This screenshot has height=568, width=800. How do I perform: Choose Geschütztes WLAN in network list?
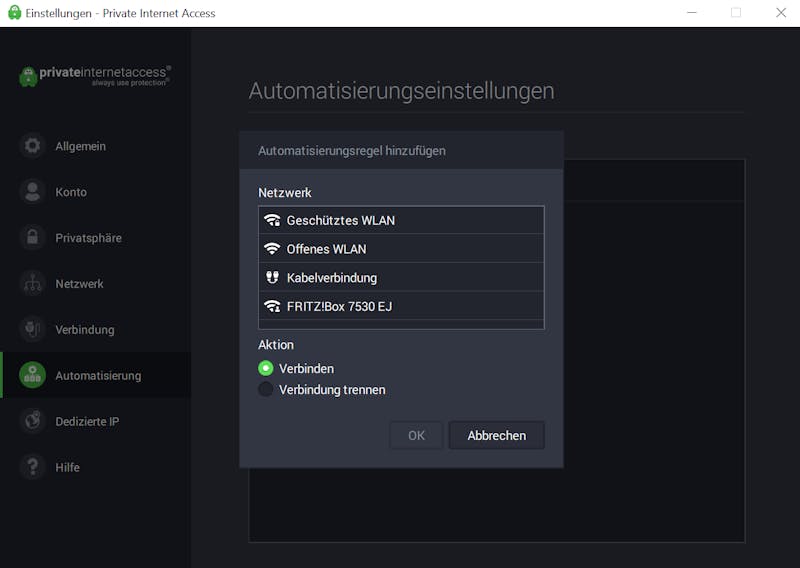click(401, 220)
